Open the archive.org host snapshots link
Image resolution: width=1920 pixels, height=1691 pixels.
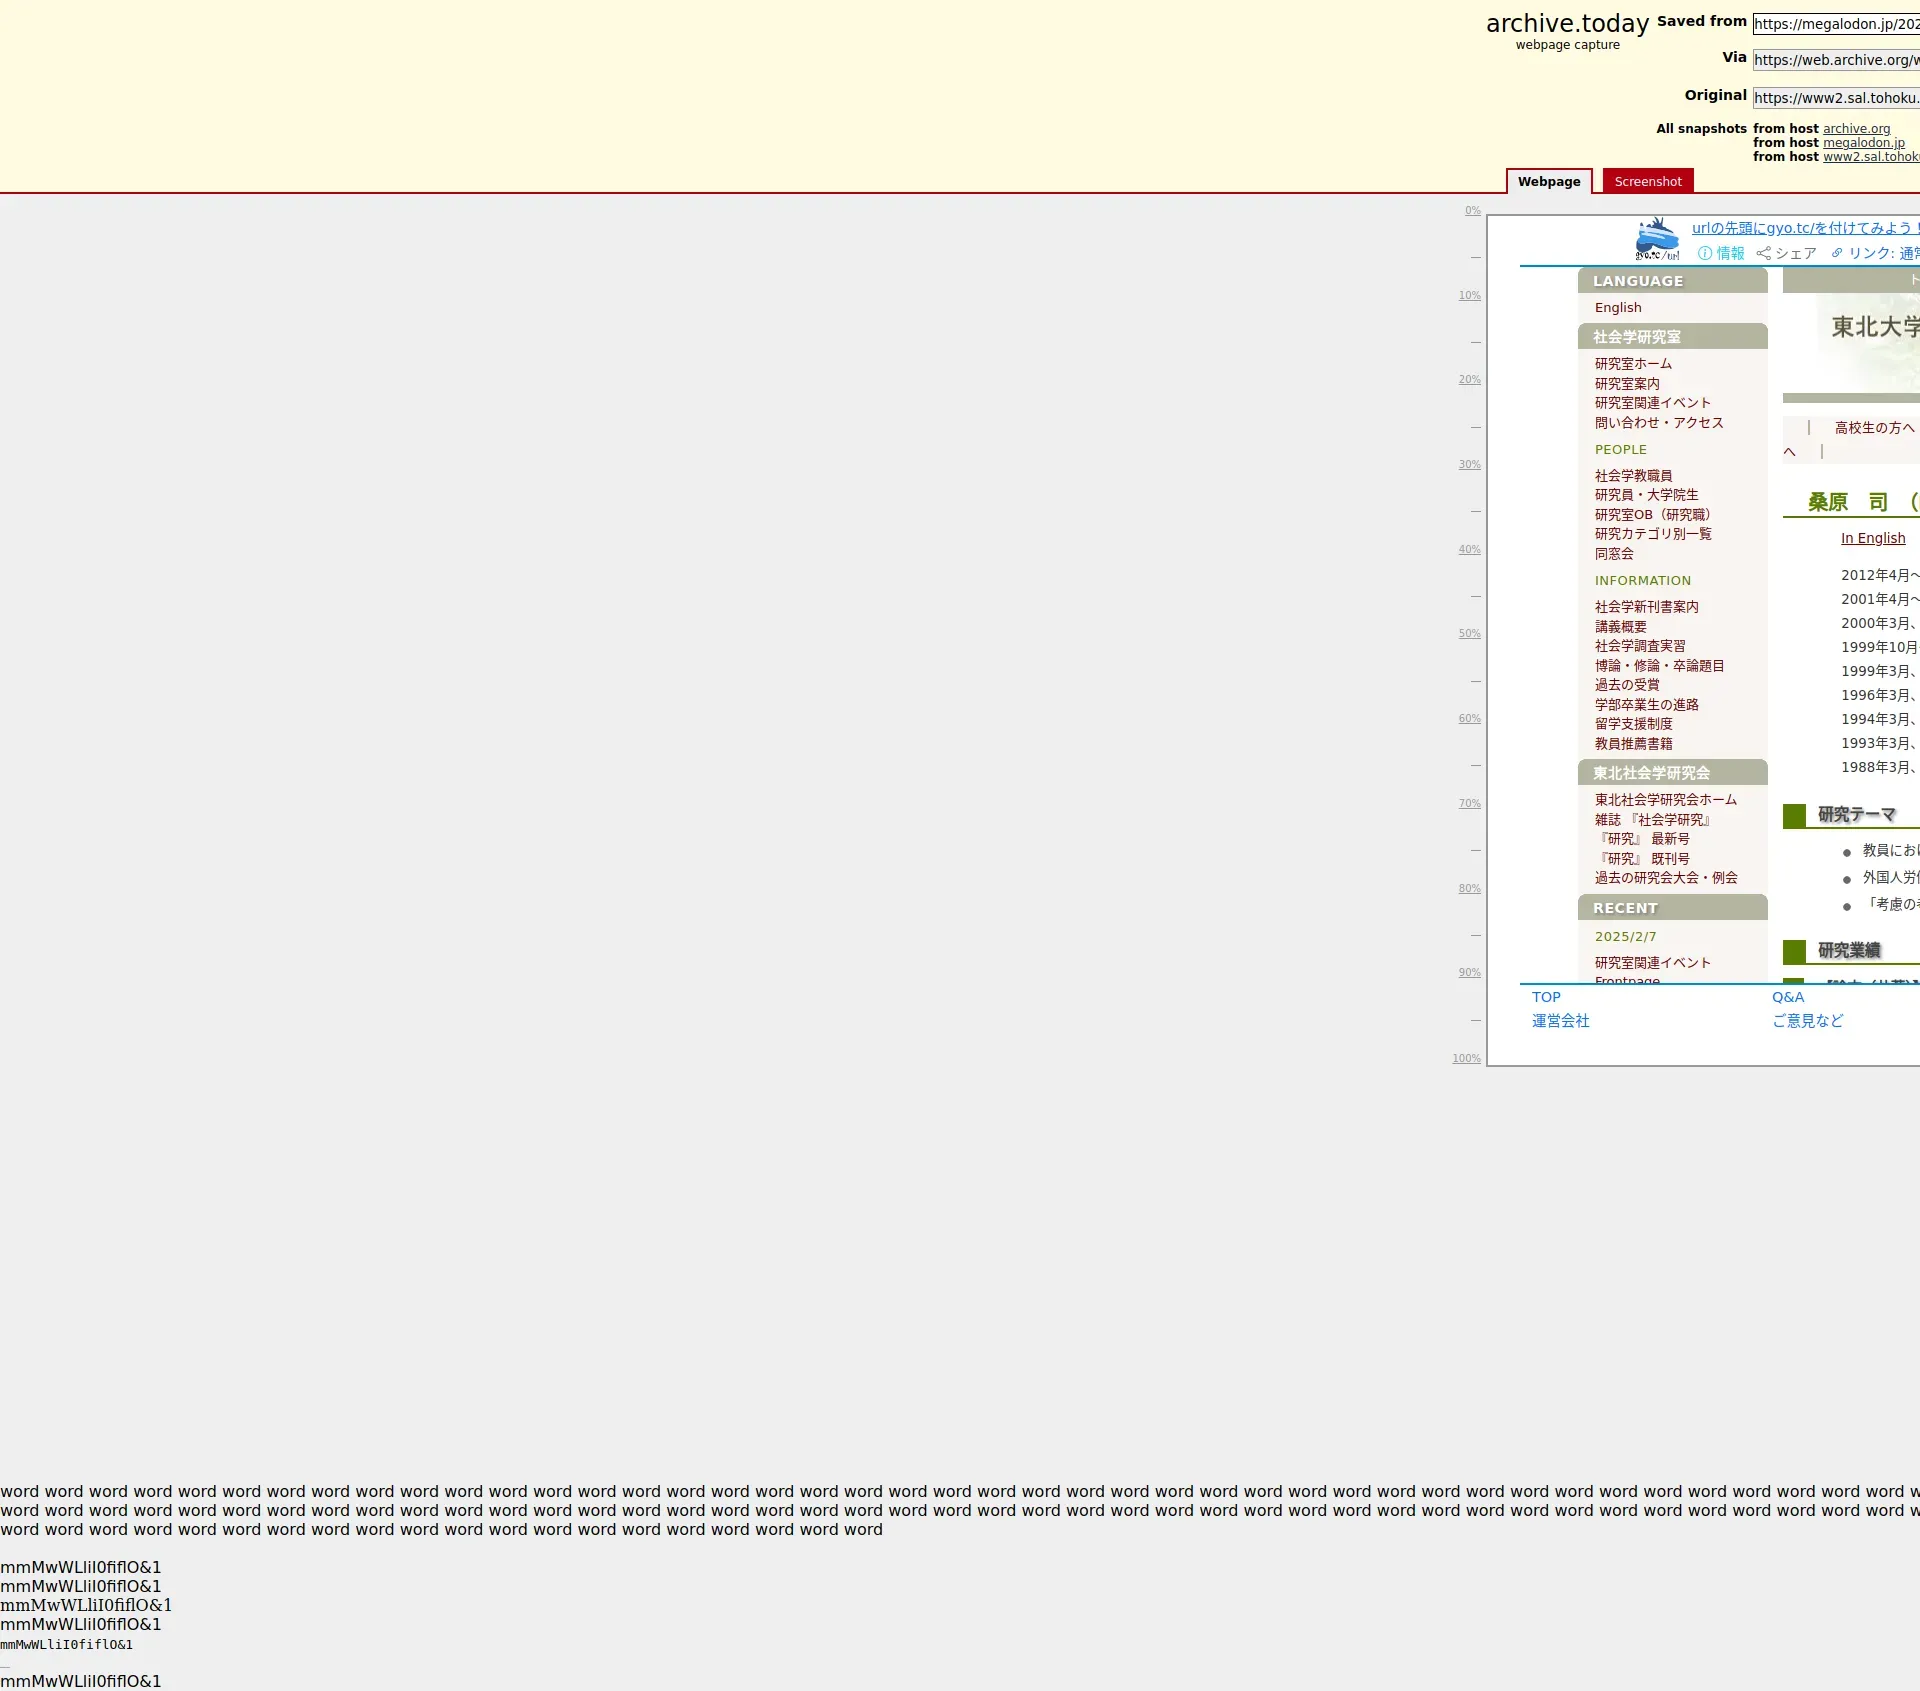tap(1856, 129)
